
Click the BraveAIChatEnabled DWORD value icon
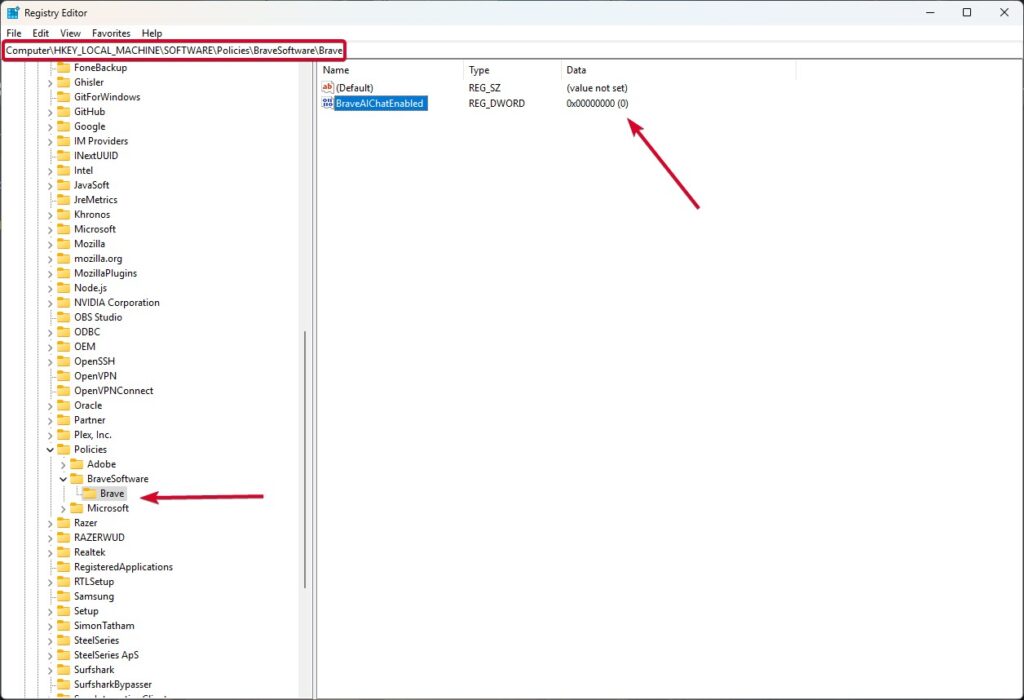(327, 103)
